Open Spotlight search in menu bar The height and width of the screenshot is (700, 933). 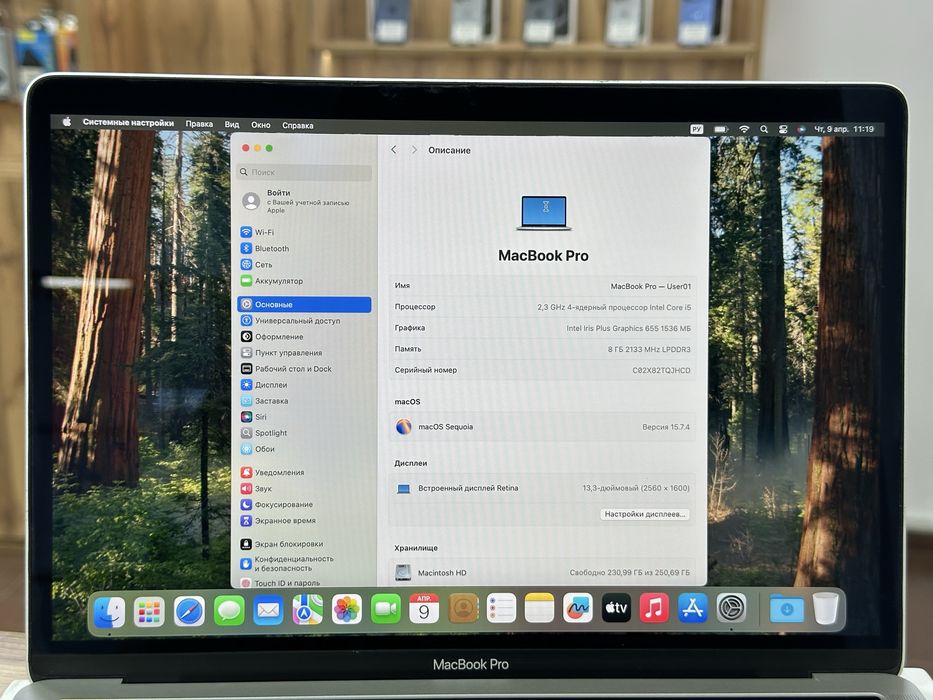[x=764, y=129]
